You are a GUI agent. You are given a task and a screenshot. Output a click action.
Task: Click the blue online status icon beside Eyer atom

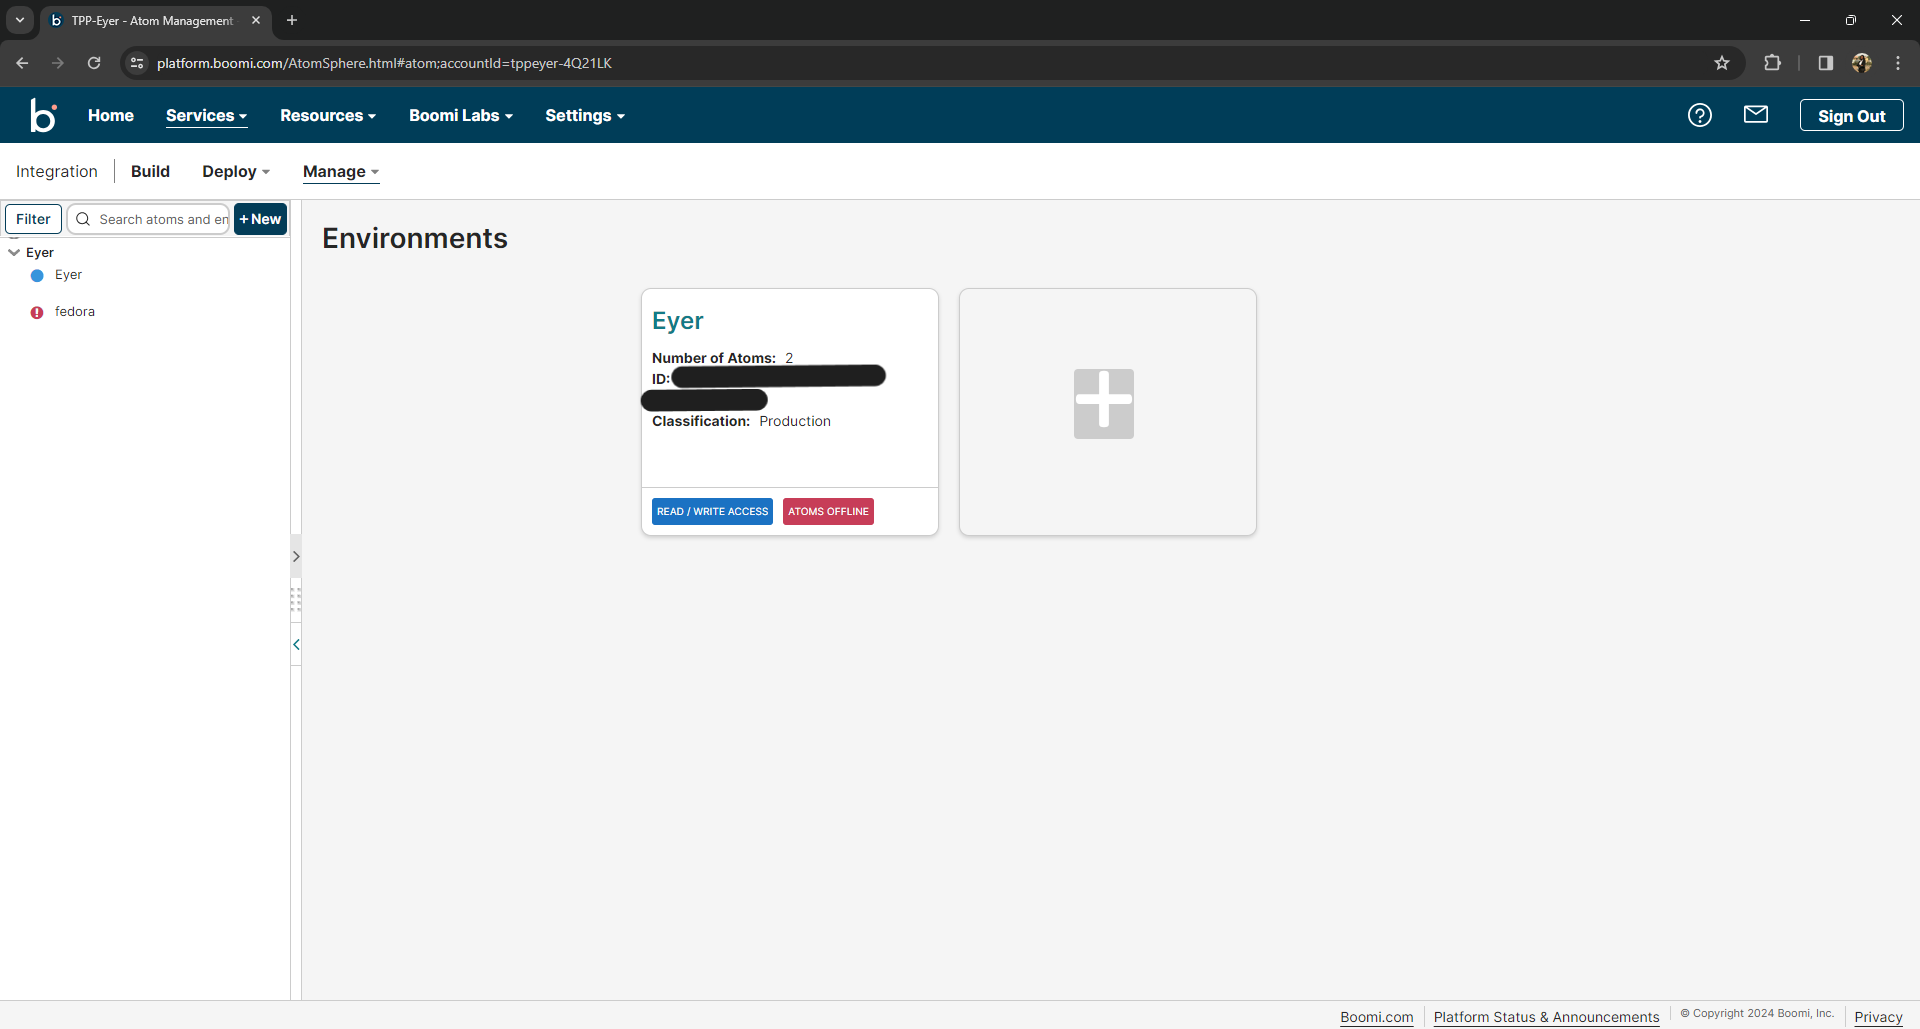tap(37, 275)
